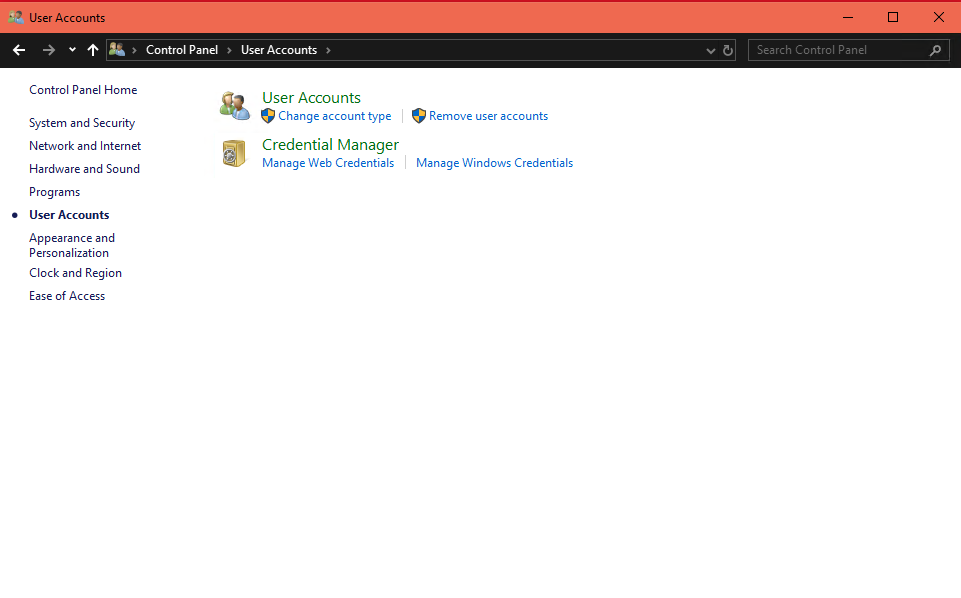The height and width of the screenshot is (598, 961).
Task: Open the address bar history dropdown
Action: (710, 50)
